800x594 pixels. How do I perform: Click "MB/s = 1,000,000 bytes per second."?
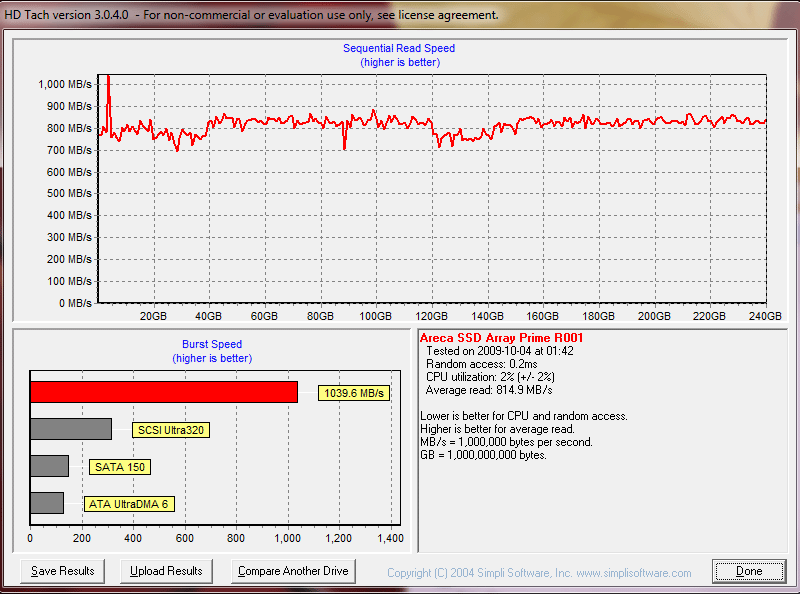(x=506, y=442)
